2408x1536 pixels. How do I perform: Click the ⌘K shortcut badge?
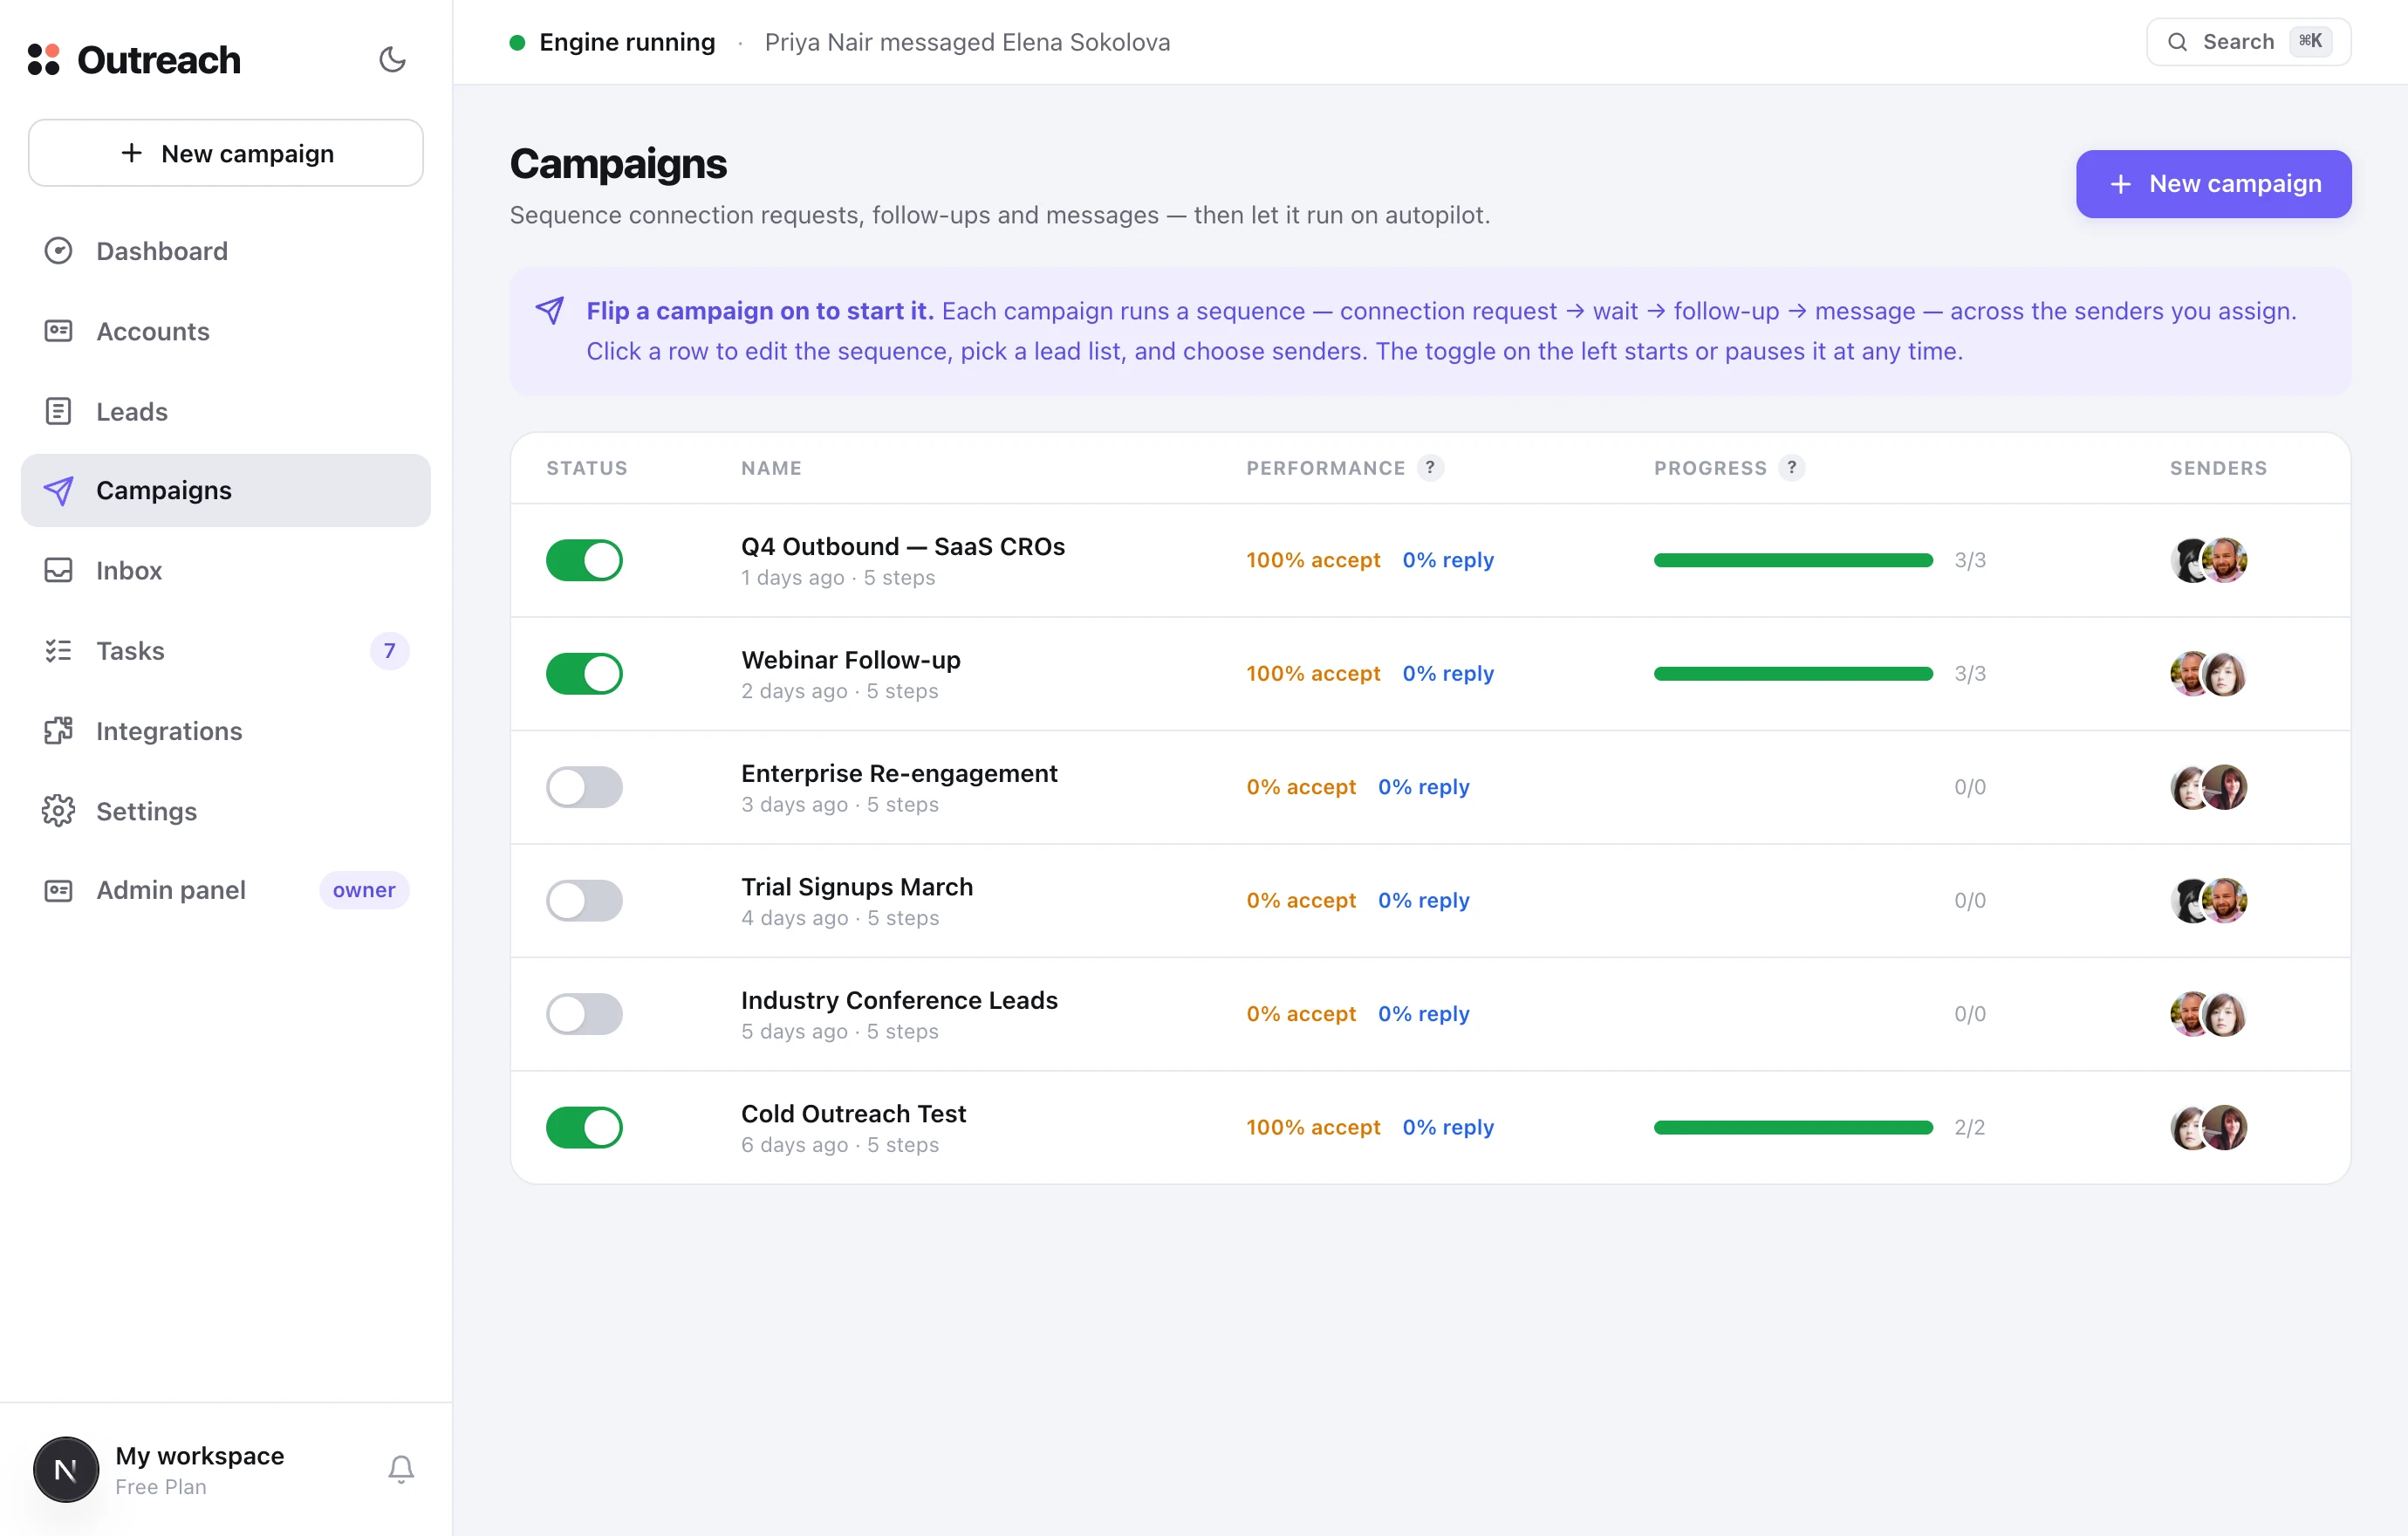[x=2311, y=42]
